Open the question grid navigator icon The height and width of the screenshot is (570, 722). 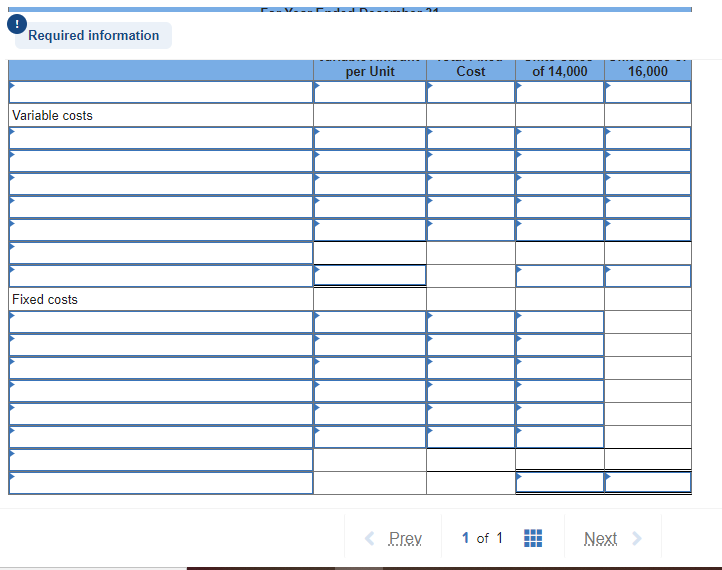pos(533,538)
